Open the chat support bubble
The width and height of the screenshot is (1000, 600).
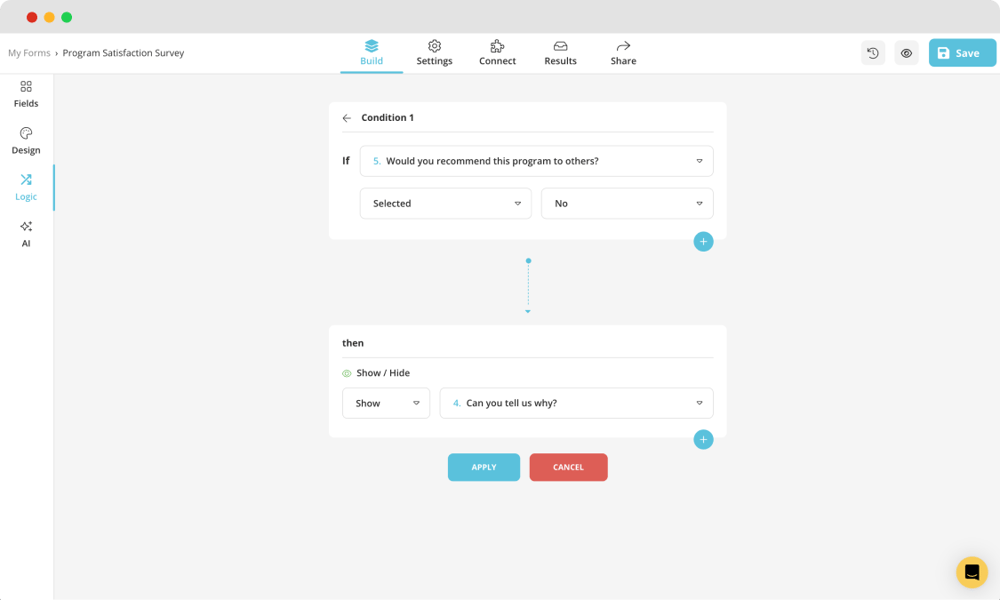[x=971, y=572]
